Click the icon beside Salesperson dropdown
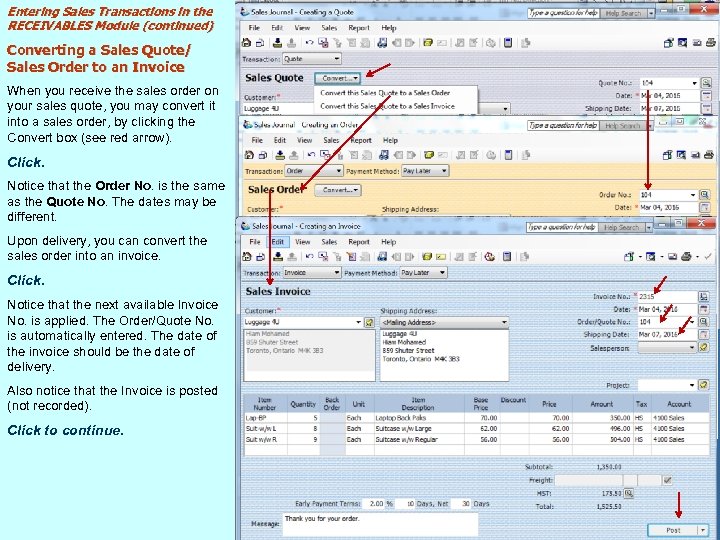This screenshot has width=720, height=540. (x=704, y=348)
